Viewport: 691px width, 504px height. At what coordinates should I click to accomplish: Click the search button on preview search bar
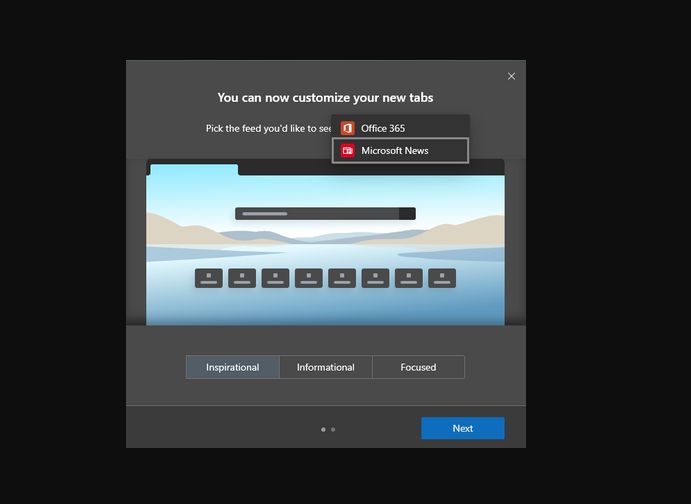click(407, 213)
